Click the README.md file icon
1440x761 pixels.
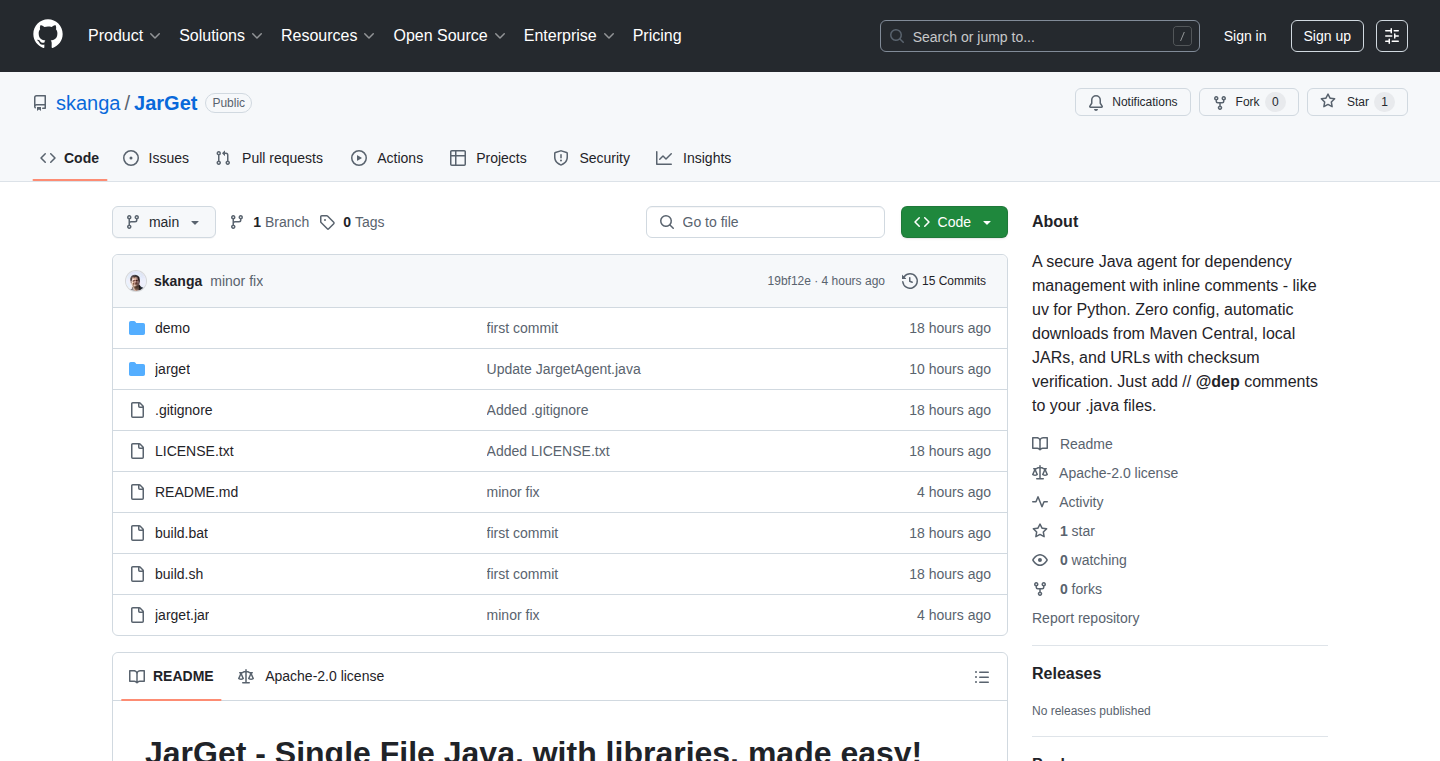pyautogui.click(x=137, y=492)
